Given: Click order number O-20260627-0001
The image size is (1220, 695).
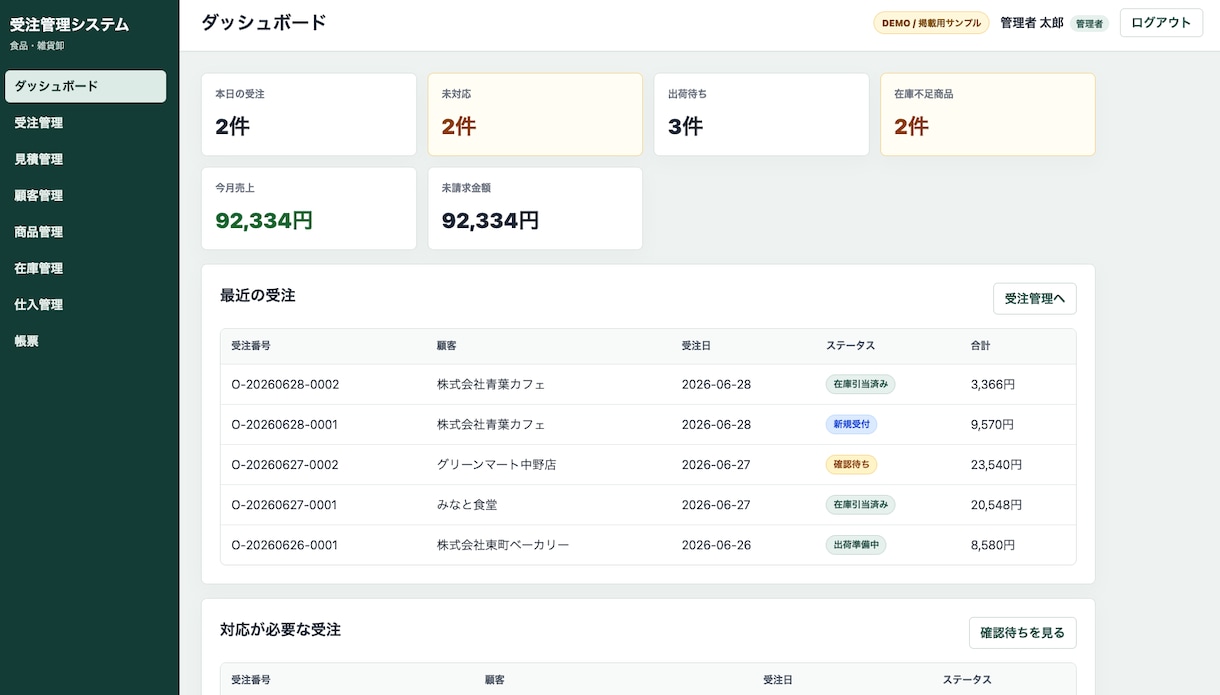Looking at the screenshot, I should [284, 505].
